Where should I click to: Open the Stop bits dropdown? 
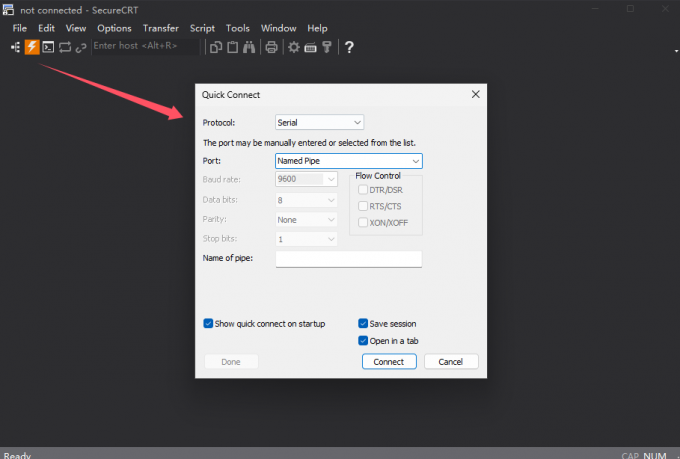(x=306, y=239)
